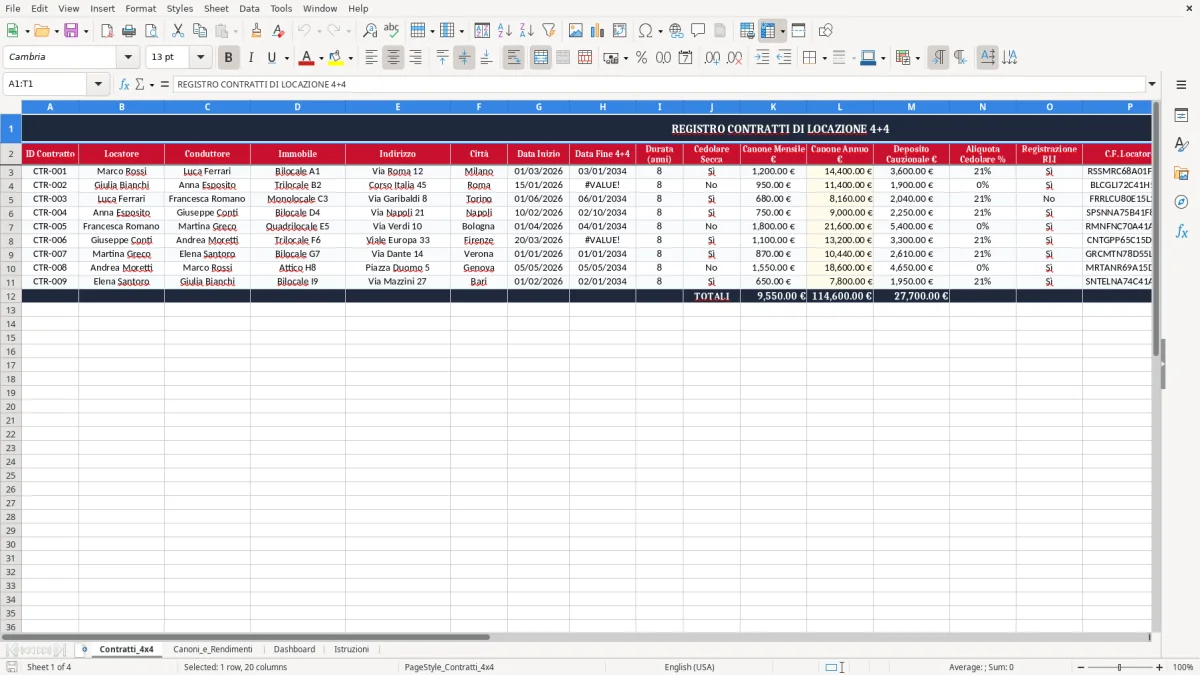Toggle Center Horizontally alignment
This screenshot has width=1200, height=675.
coord(393,58)
